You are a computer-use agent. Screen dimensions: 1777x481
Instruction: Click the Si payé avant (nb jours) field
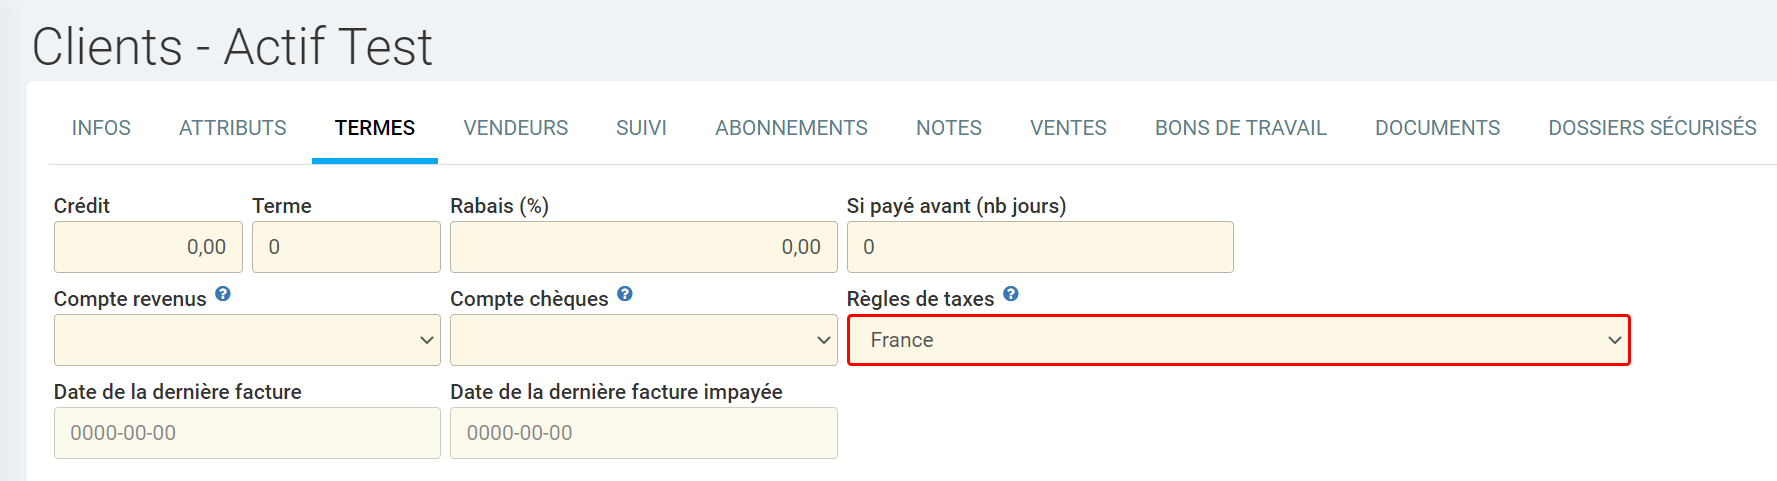click(x=1040, y=247)
